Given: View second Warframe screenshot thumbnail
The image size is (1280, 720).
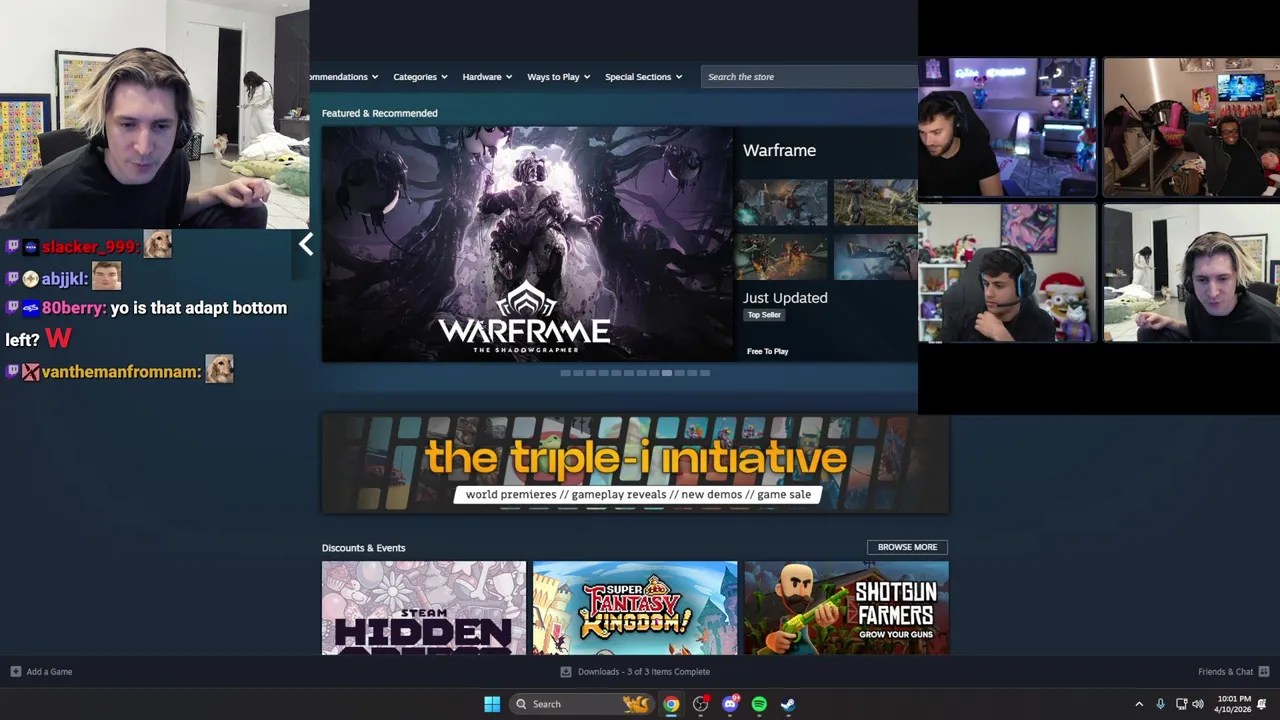Looking at the screenshot, I should click(x=875, y=203).
